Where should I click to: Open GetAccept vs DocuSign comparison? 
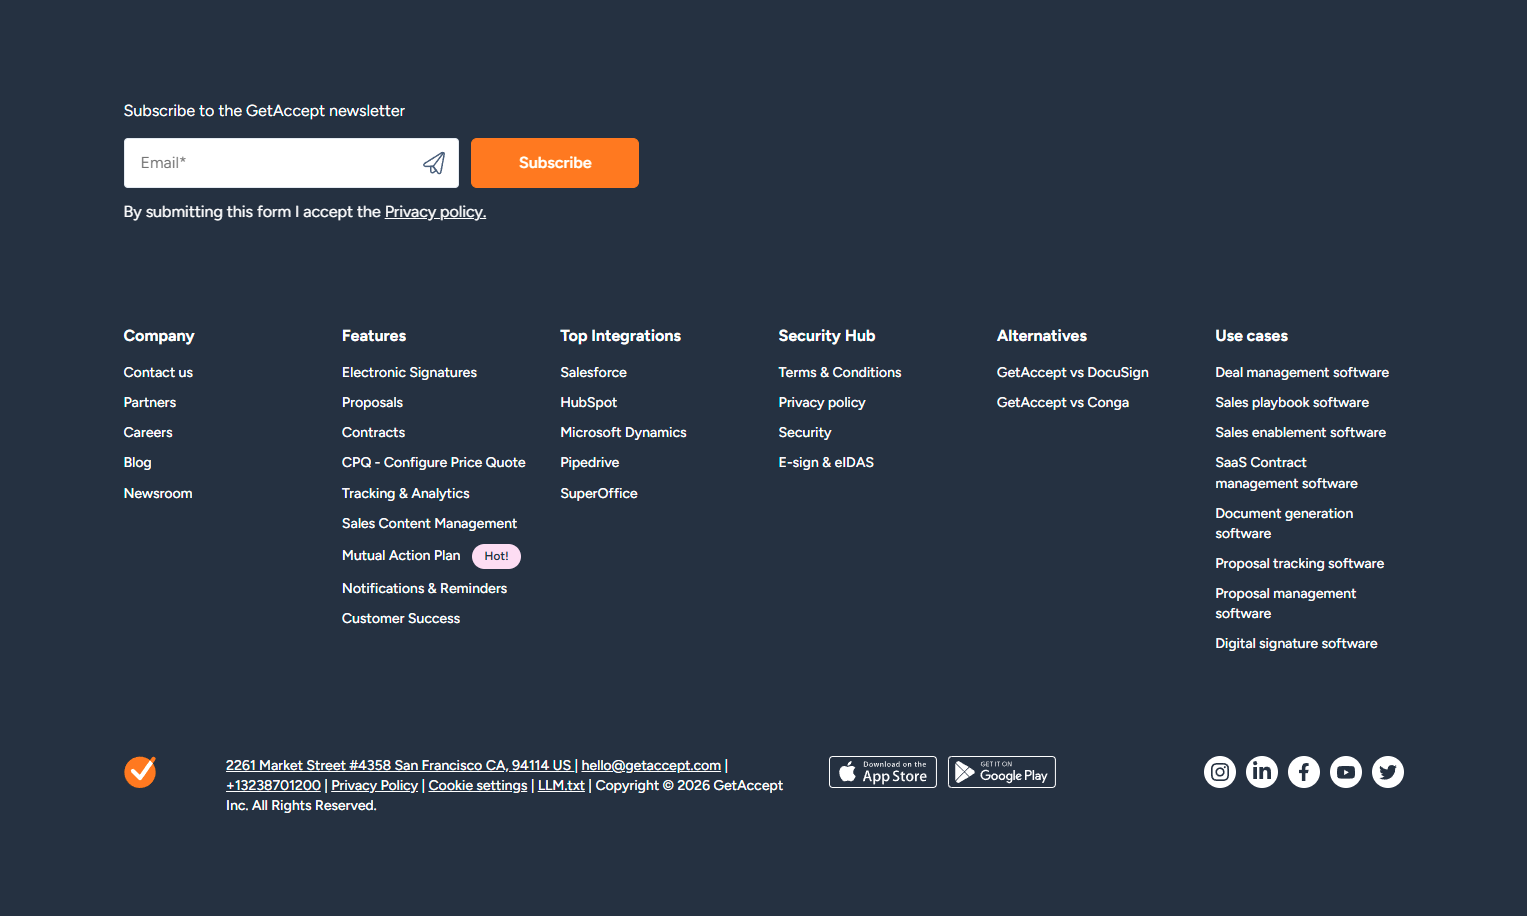point(1072,371)
